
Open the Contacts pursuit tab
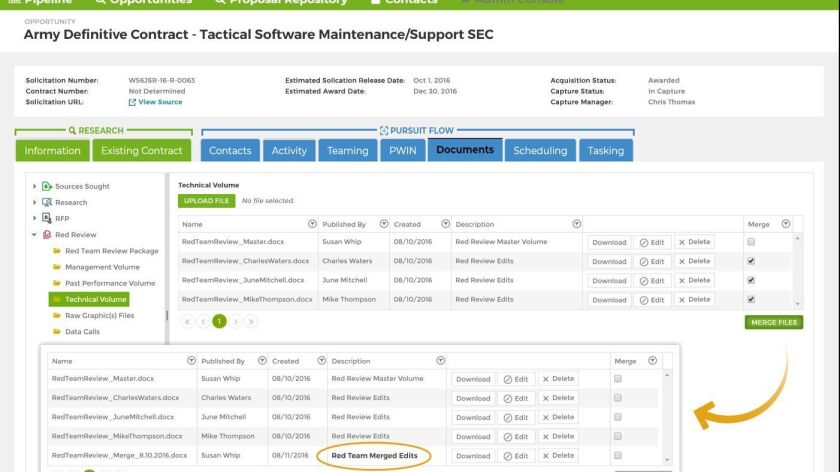click(230, 151)
